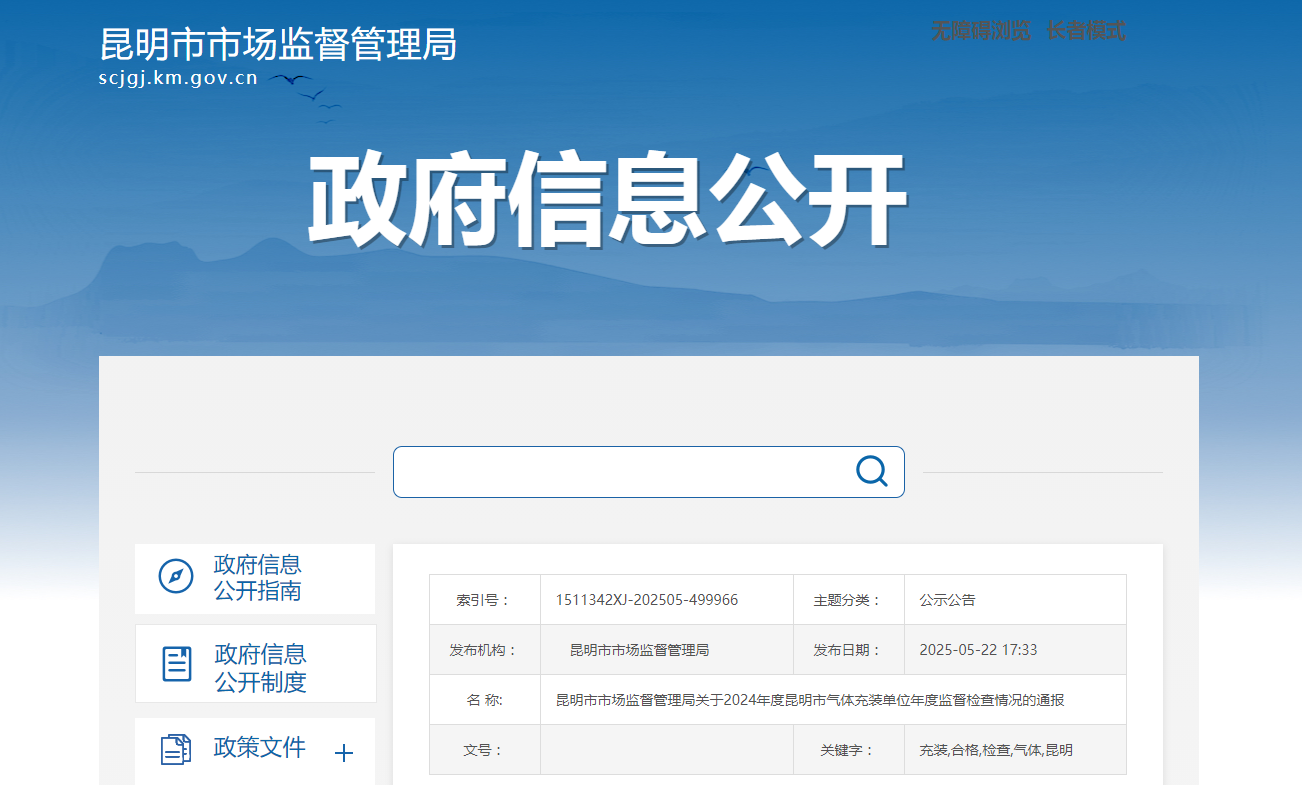The height and width of the screenshot is (785, 1302).
Task: Click the compass icon beside 政府信息公开指南
Action: pos(176,577)
